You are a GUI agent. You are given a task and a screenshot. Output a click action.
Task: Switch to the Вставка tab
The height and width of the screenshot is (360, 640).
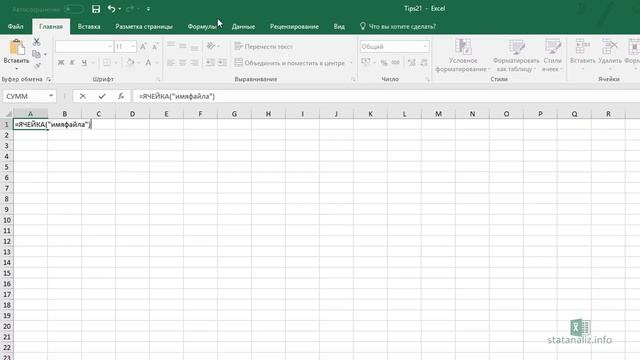(89, 27)
